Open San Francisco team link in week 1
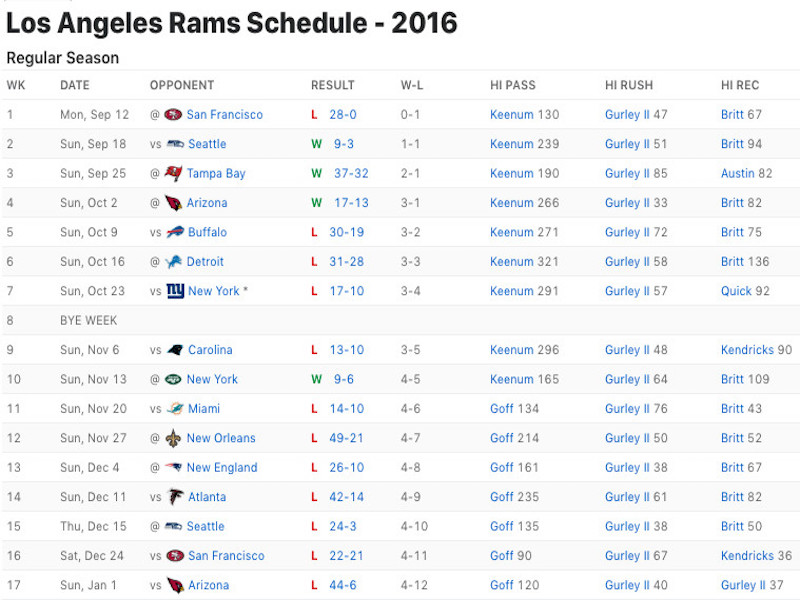Screen dimensions: 800x600 click(224, 115)
